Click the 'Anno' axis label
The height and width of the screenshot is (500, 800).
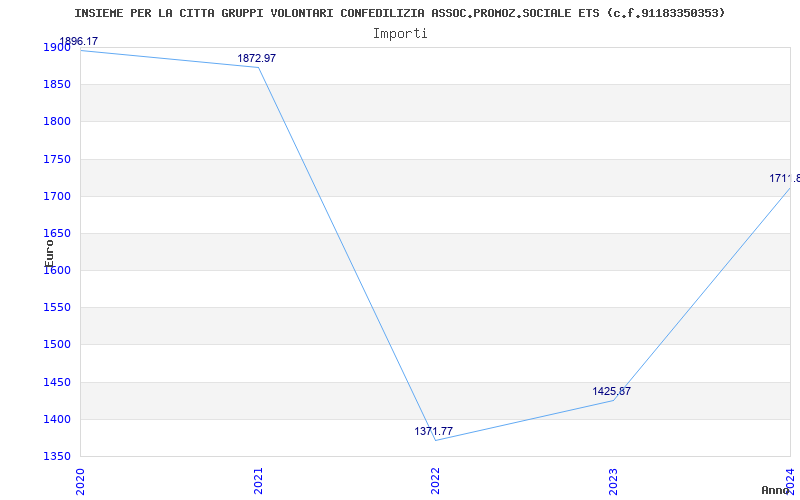(775, 490)
